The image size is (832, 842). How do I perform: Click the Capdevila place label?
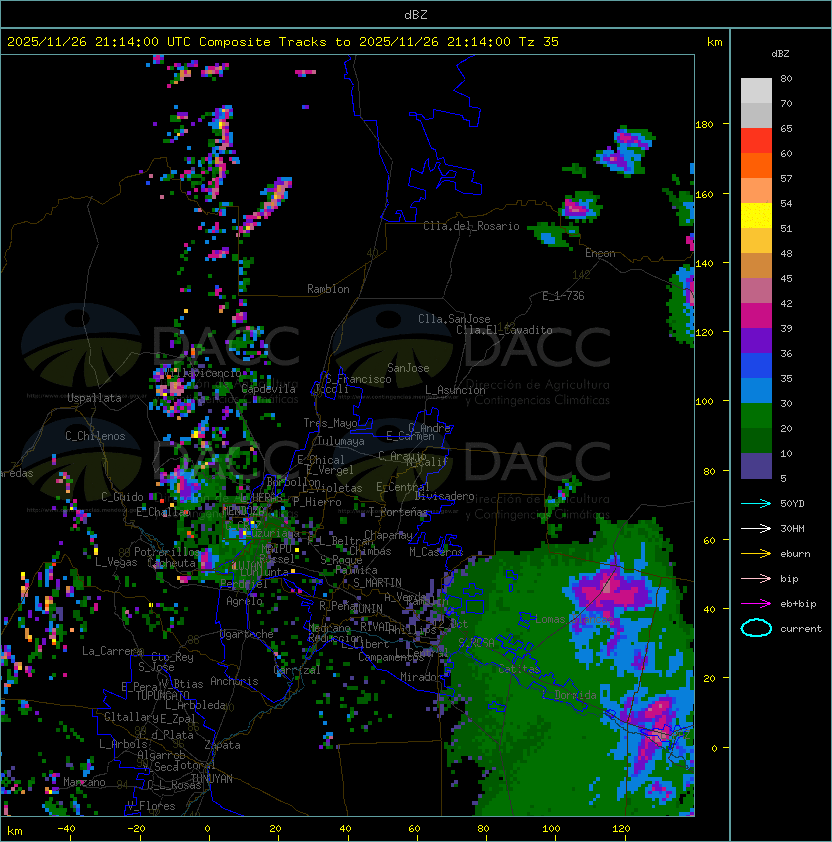(x=268, y=389)
